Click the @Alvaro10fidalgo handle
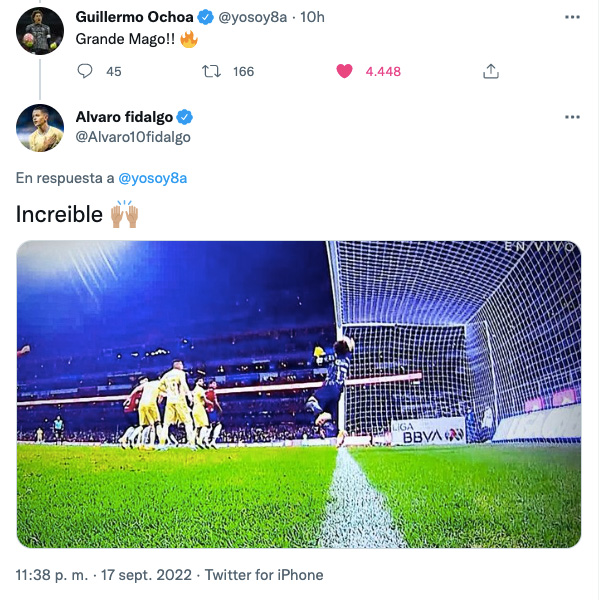Image resolution: width=600 pixels, height=600 pixels. pos(133,137)
